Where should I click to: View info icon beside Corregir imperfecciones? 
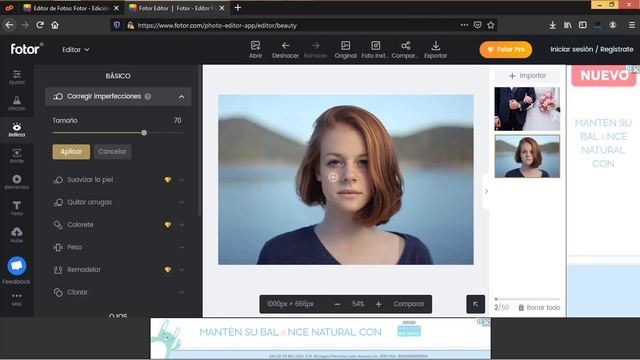tap(148, 96)
